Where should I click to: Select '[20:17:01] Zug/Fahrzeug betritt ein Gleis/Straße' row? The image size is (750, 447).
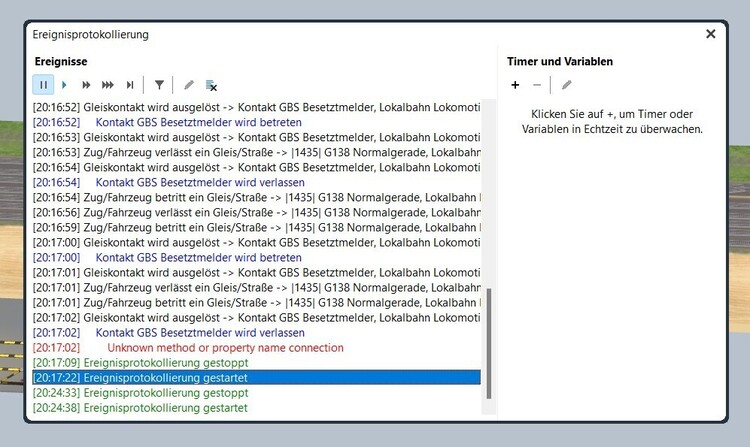point(256,303)
